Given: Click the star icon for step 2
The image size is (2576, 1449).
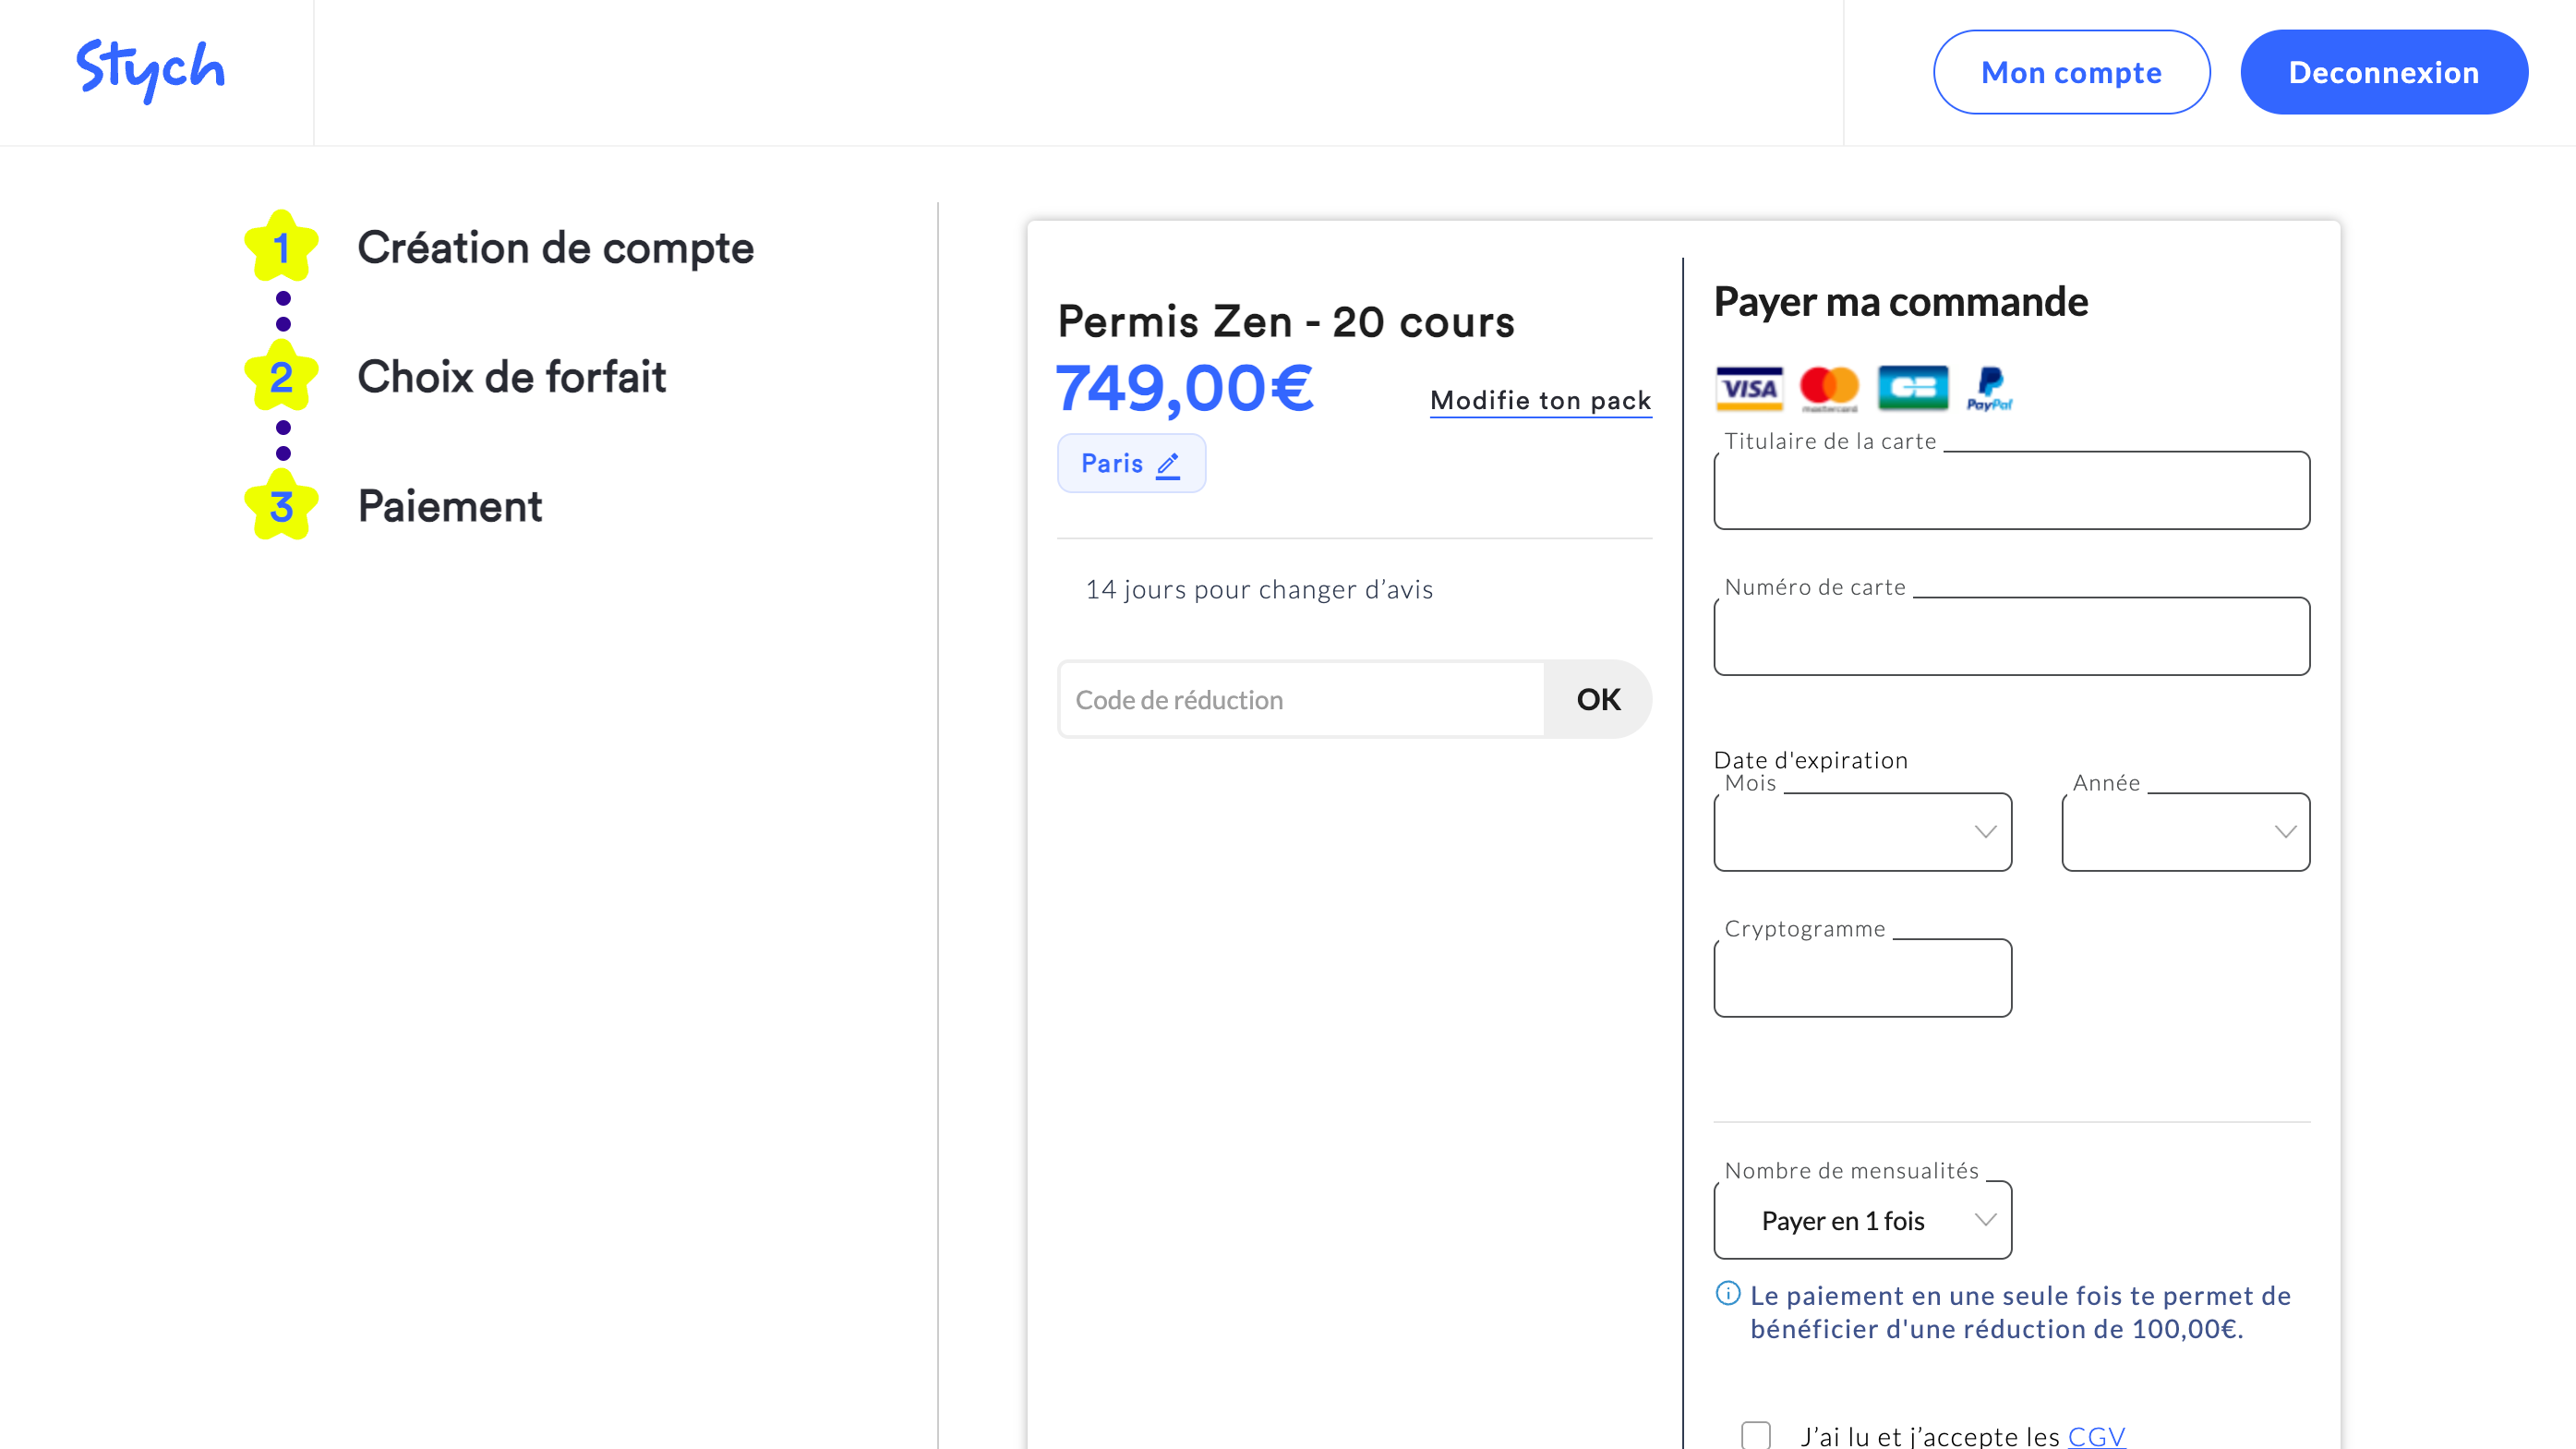Looking at the screenshot, I should tap(282, 378).
